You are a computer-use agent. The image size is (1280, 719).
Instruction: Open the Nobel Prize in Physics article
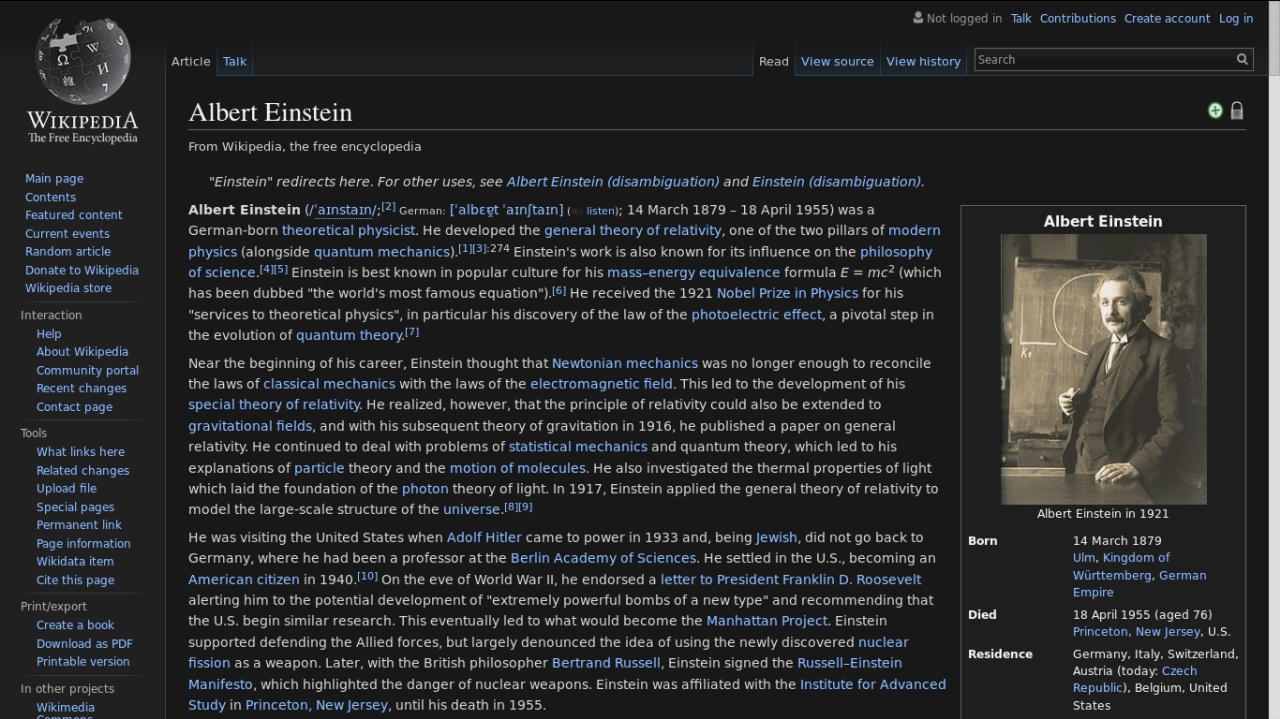[787, 293]
